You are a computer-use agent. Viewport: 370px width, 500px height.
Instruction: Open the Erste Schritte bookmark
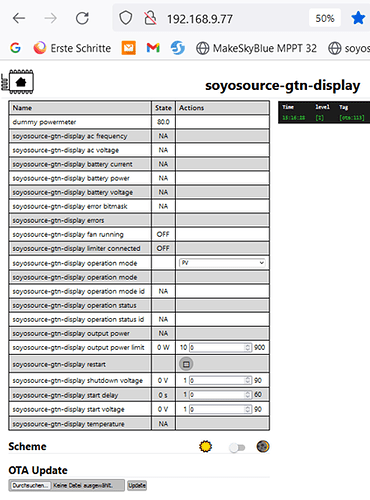coord(72,48)
